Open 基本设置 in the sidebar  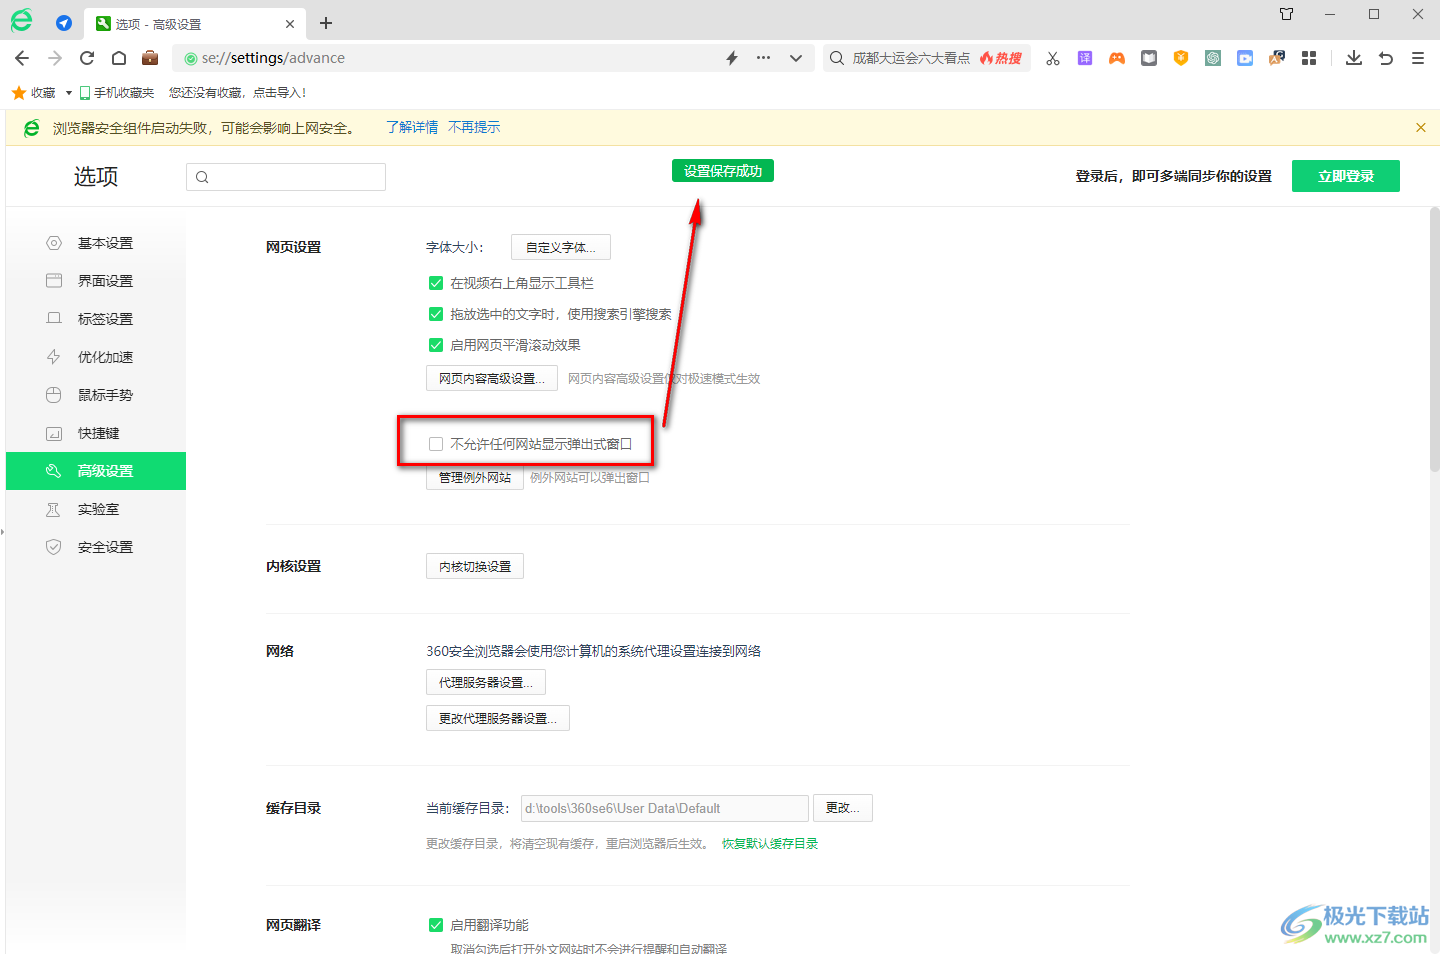point(96,243)
